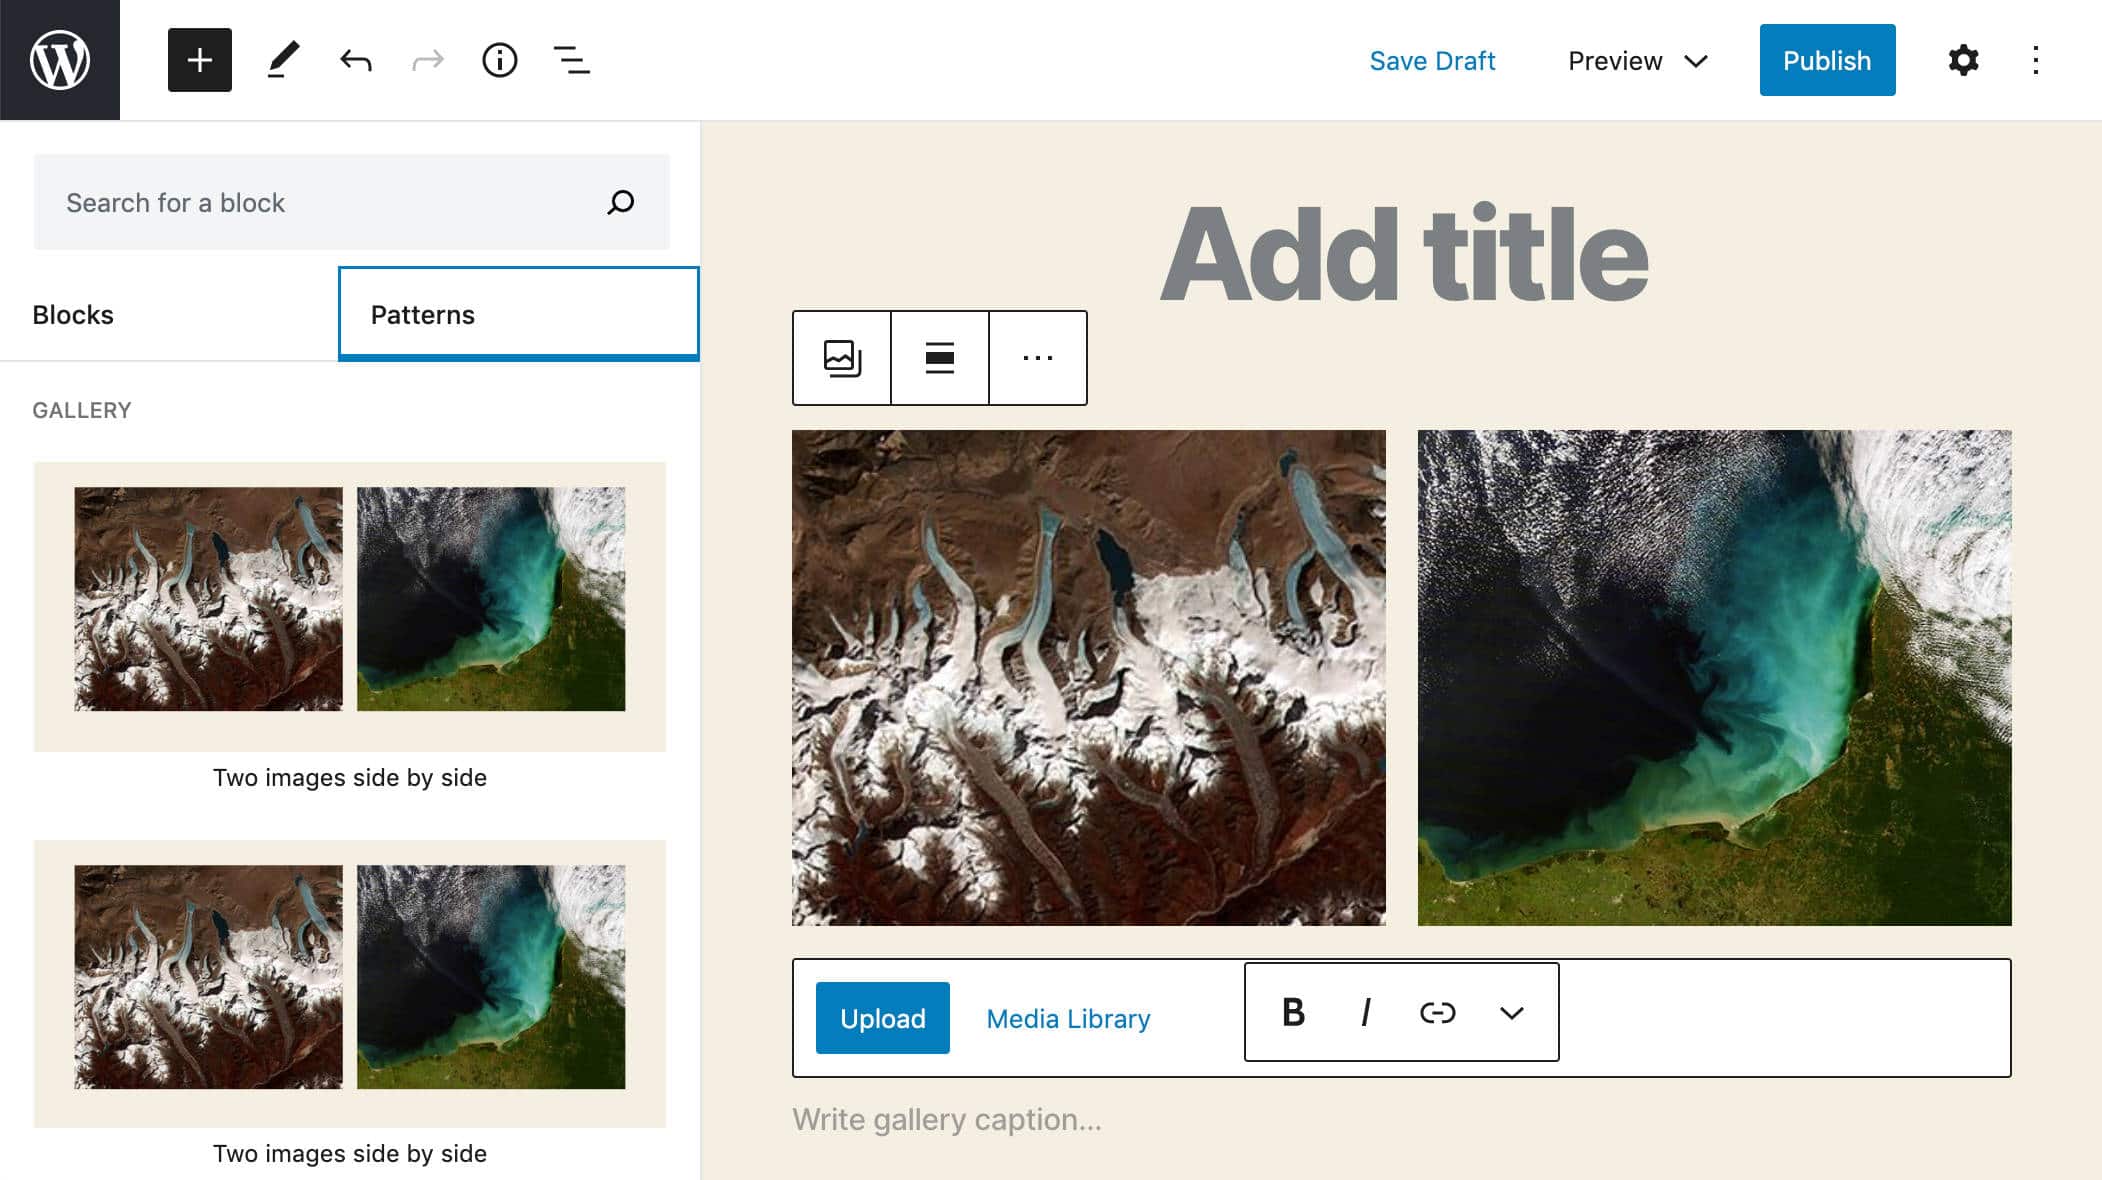The height and width of the screenshot is (1180, 2102).
Task: Click the three-dot more options menu
Action: click(x=1038, y=357)
